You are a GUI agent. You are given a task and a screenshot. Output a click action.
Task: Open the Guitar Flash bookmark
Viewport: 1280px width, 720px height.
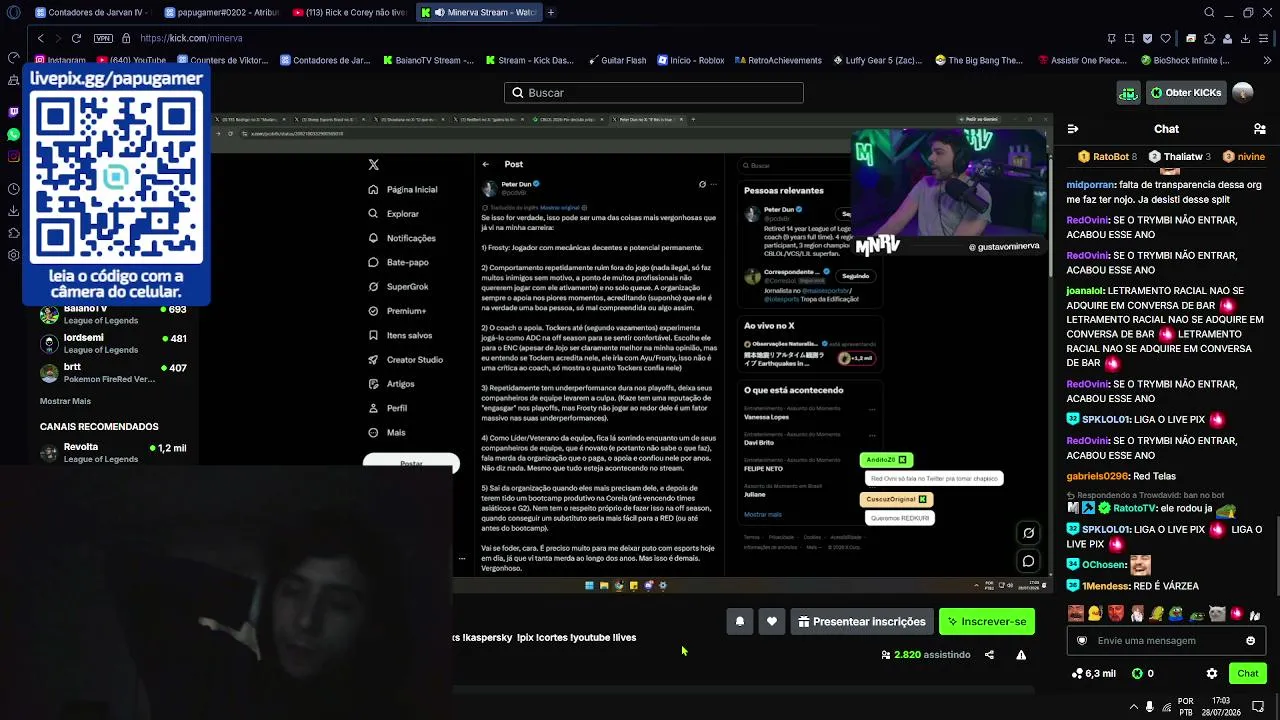tap(617, 60)
